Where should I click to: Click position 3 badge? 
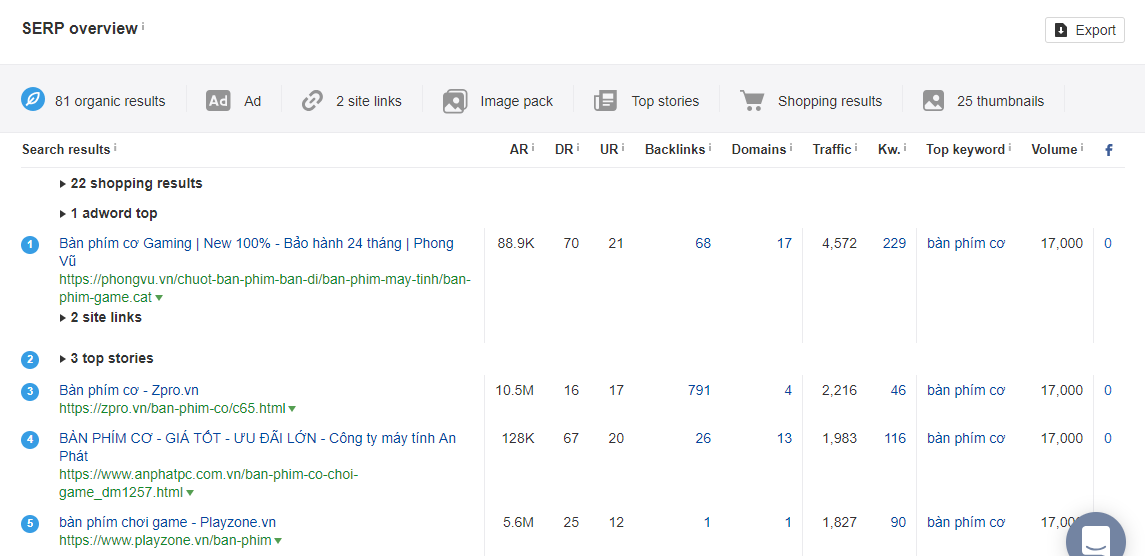tap(30, 392)
